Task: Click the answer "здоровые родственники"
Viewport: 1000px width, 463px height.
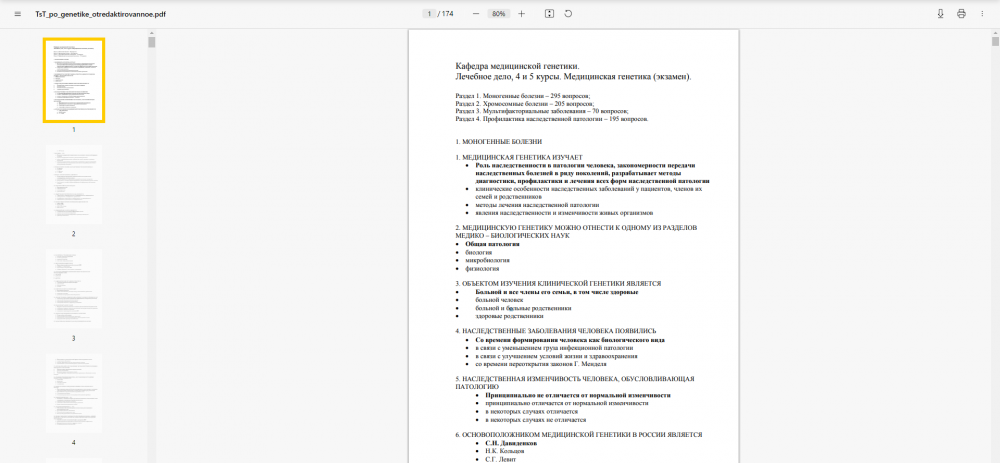Action: pyautogui.click(x=510, y=316)
